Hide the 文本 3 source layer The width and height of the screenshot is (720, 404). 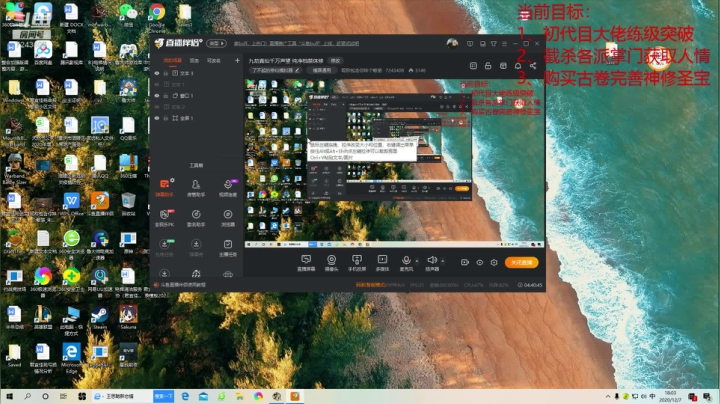click(157, 73)
